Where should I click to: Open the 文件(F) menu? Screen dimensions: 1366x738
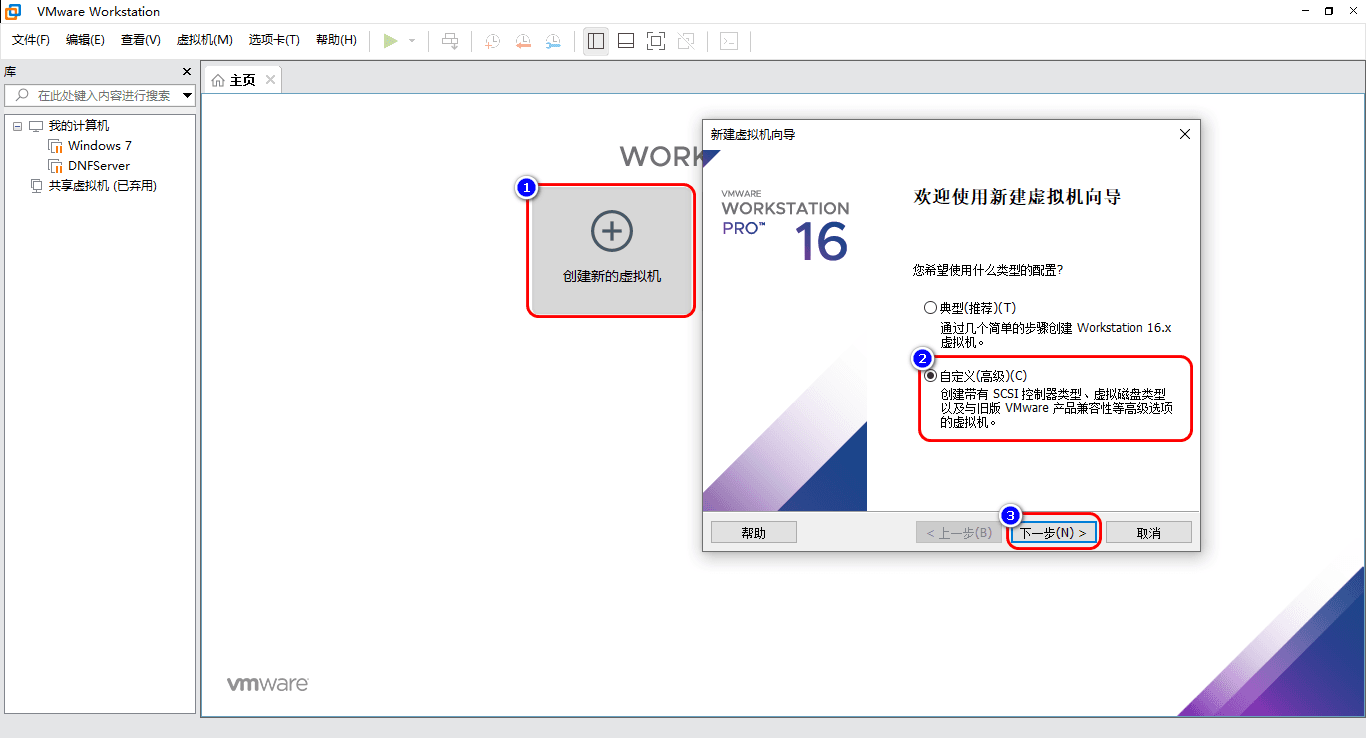[x=31, y=40]
